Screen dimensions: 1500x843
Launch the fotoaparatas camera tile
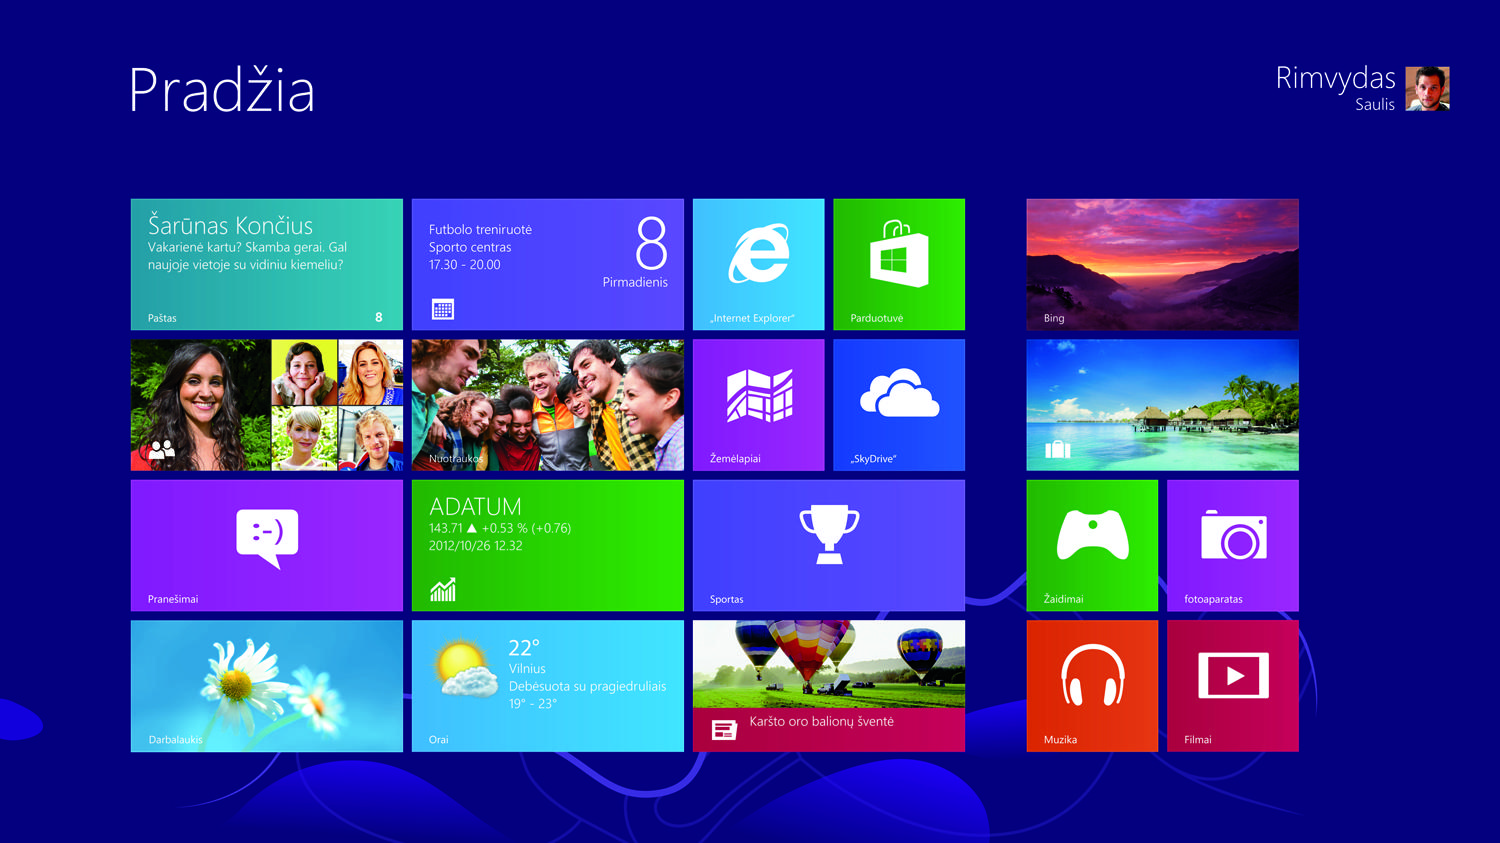tap(1232, 545)
